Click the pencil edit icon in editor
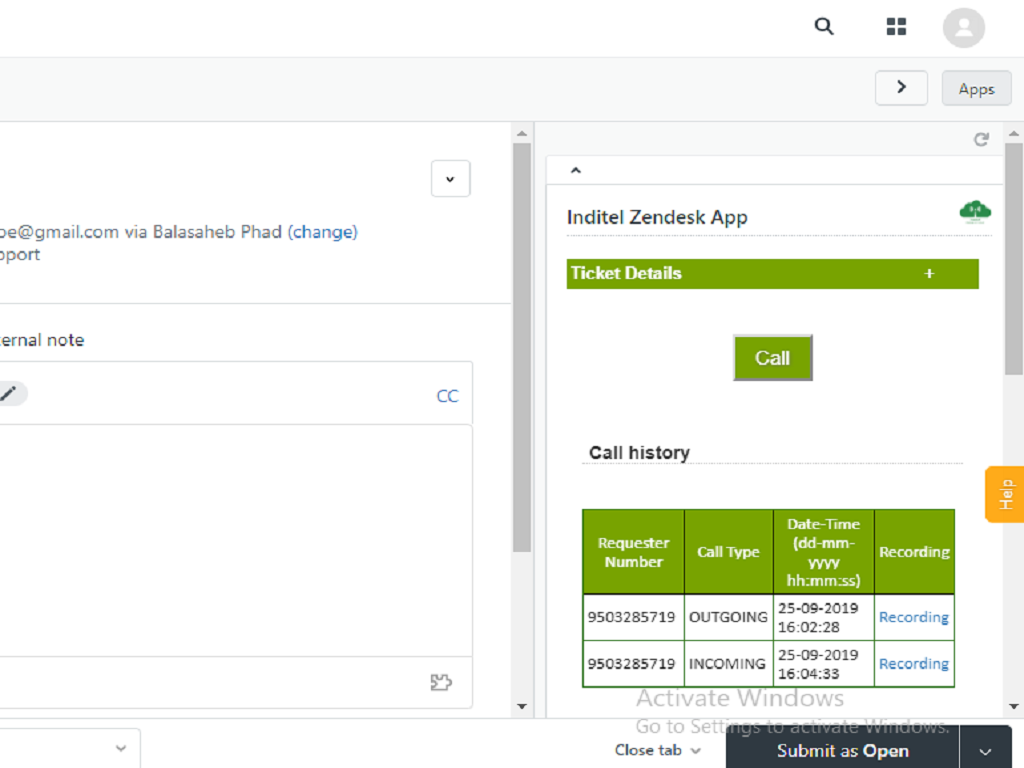Viewport: 1024px width, 768px height. pyautogui.click(x=8, y=394)
